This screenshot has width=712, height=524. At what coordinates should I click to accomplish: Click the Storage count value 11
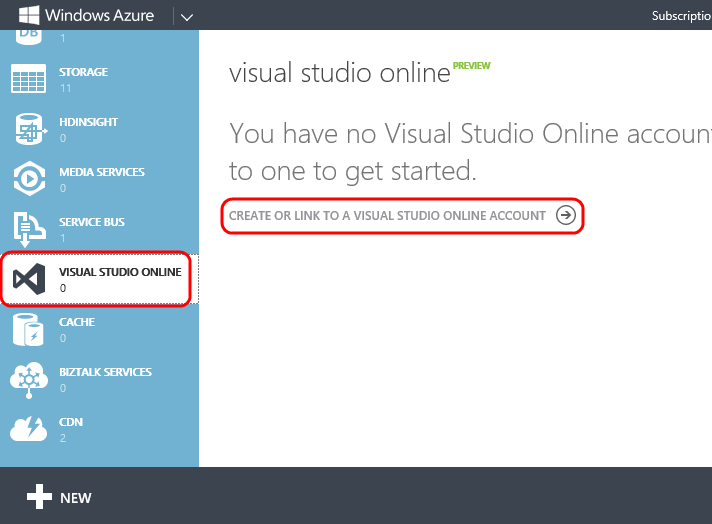coord(65,88)
